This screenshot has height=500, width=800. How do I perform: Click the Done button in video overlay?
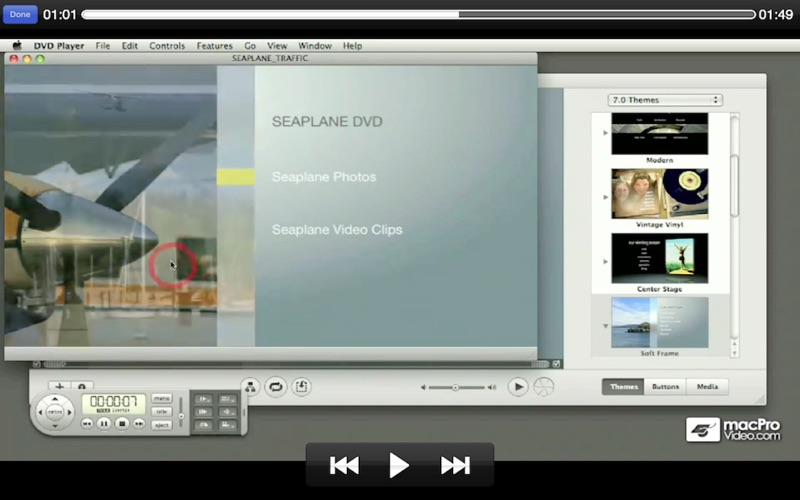pos(20,14)
